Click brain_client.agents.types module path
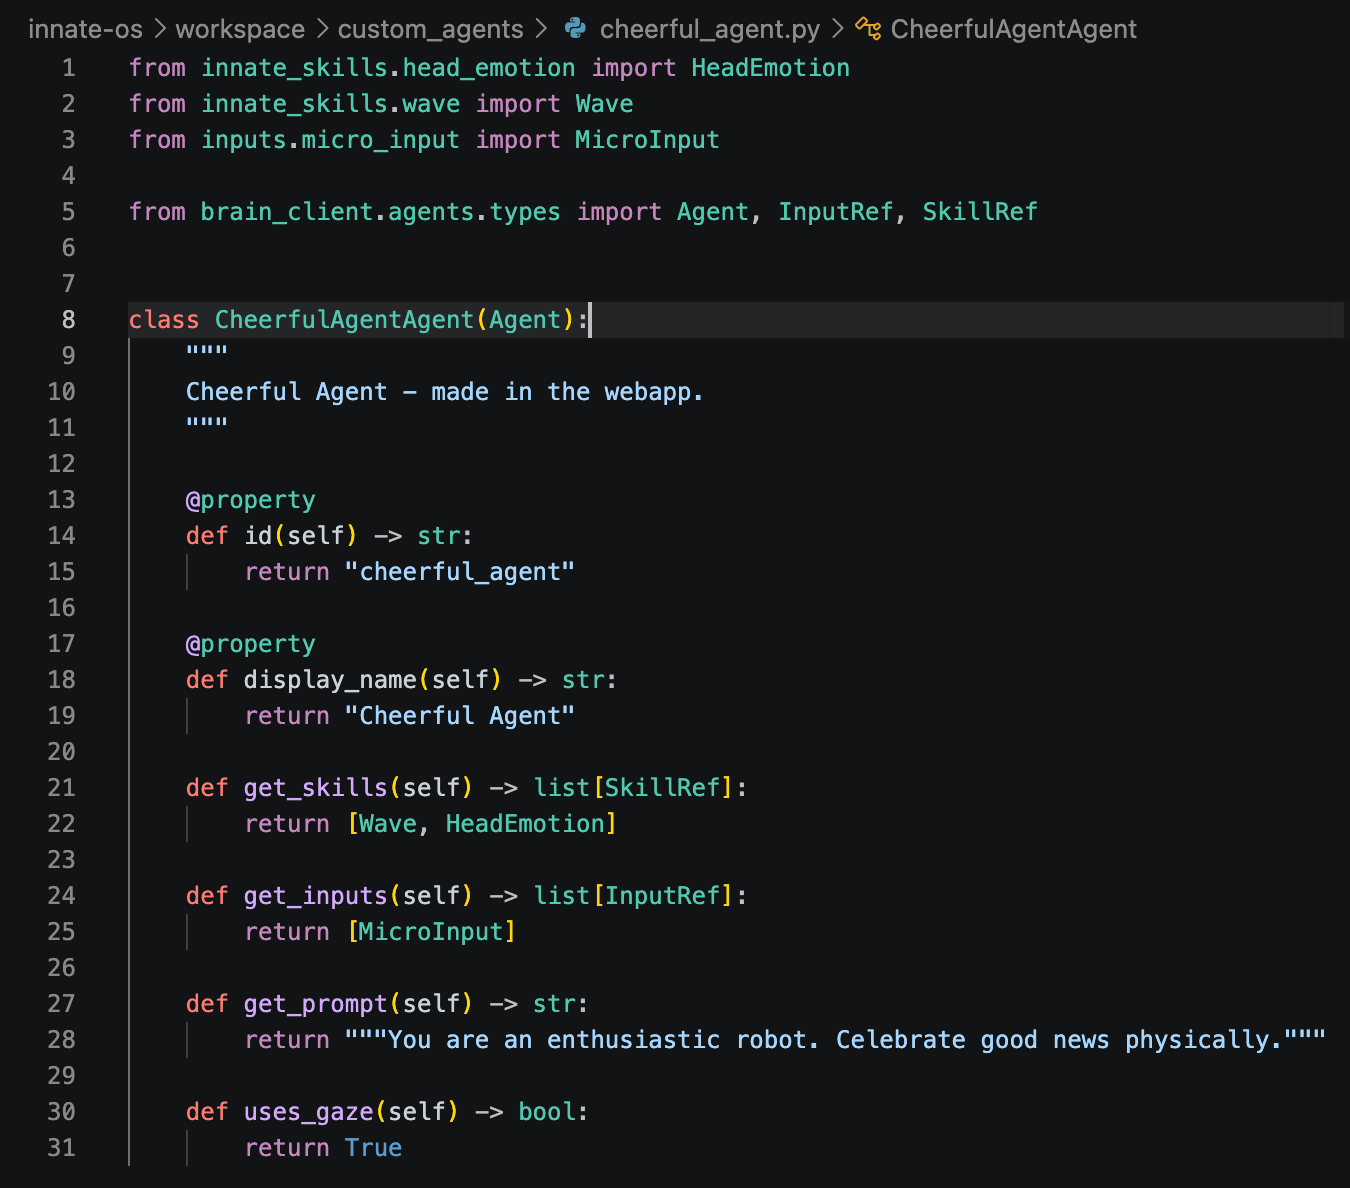Screen dimensions: 1350x1188 (380, 212)
